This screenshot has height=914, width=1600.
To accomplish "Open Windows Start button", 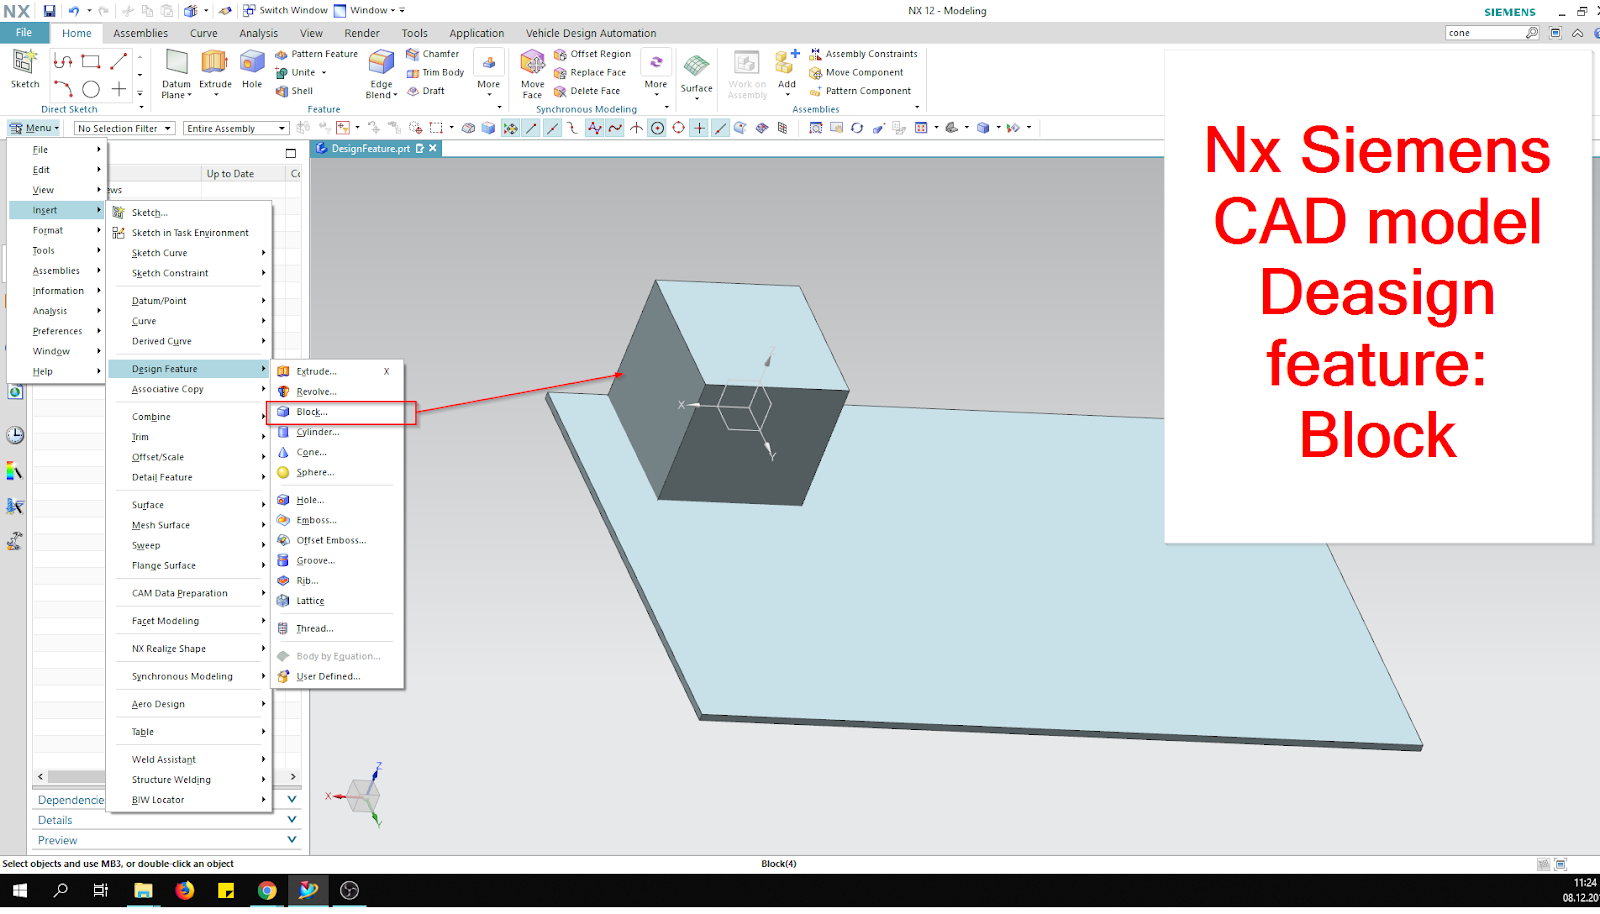I will pos(20,890).
